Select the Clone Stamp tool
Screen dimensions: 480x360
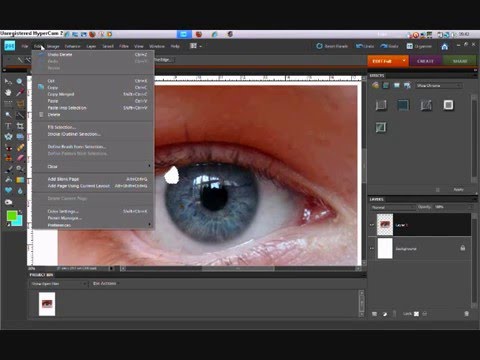(x=8, y=158)
